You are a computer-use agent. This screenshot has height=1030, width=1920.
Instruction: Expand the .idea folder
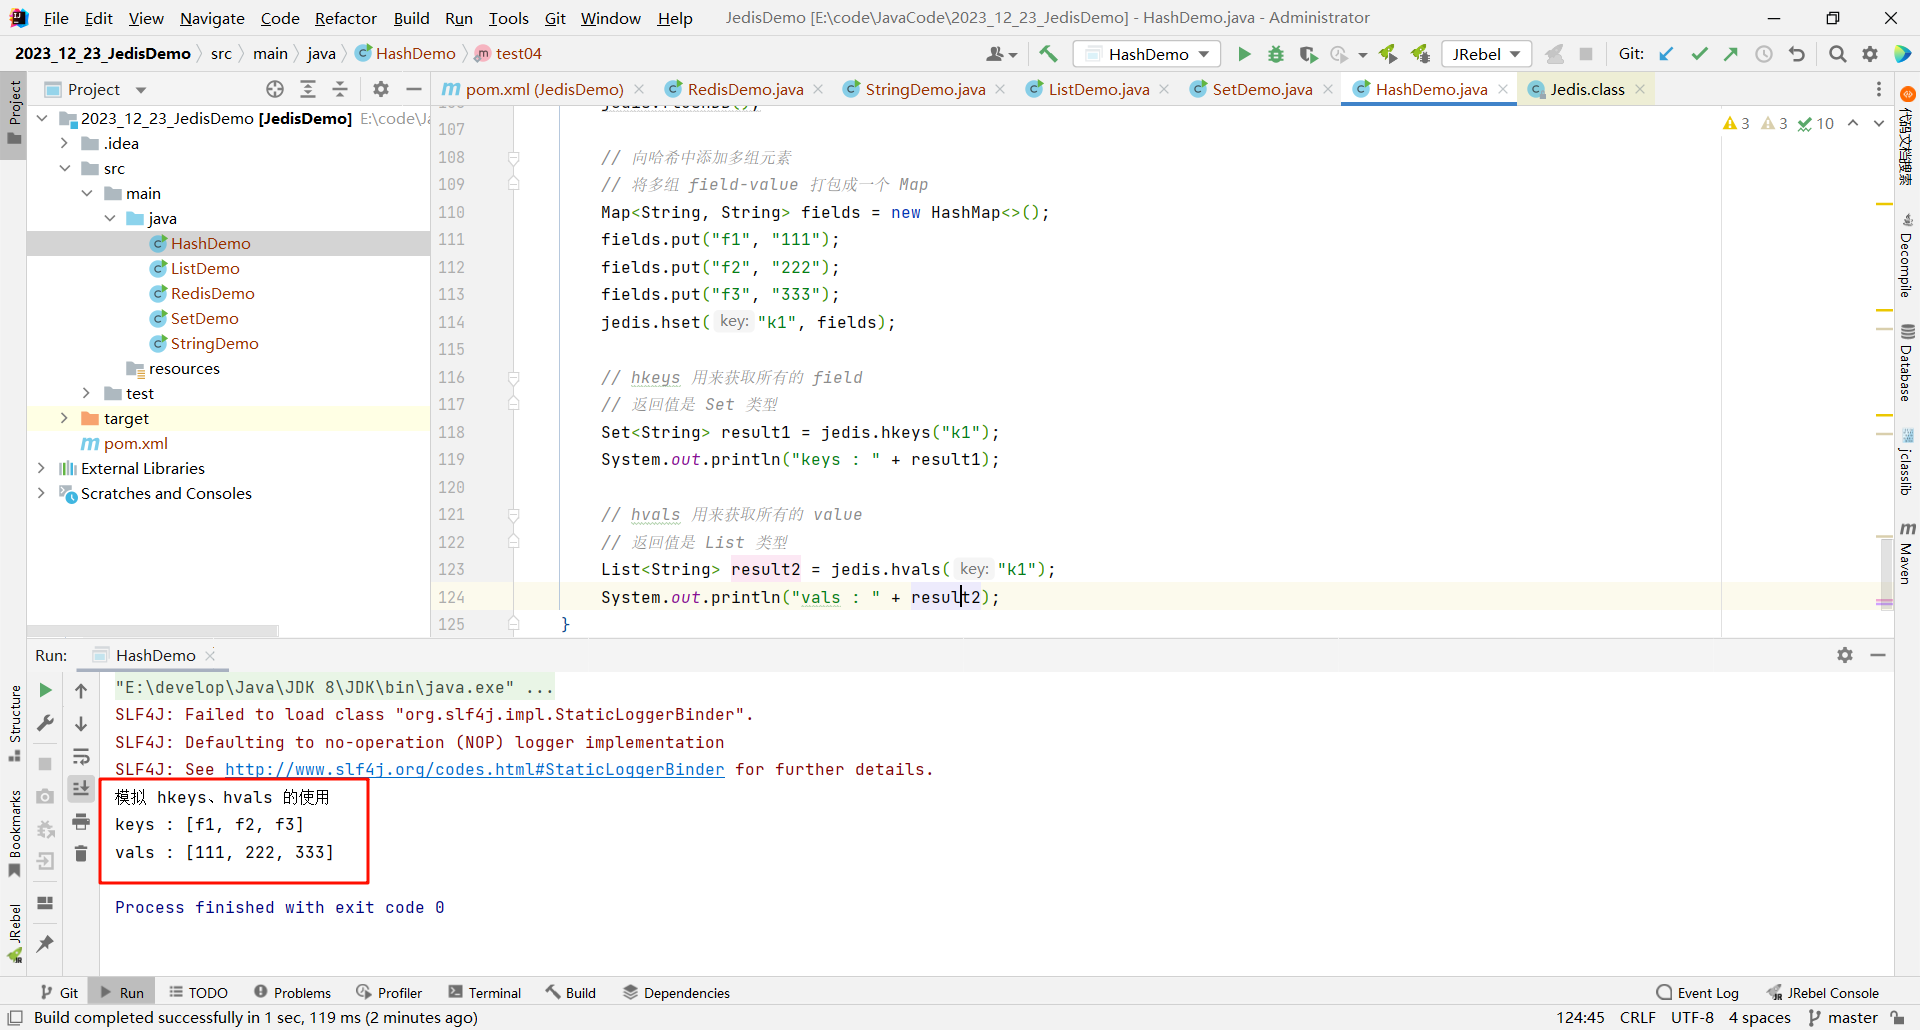tap(65, 143)
